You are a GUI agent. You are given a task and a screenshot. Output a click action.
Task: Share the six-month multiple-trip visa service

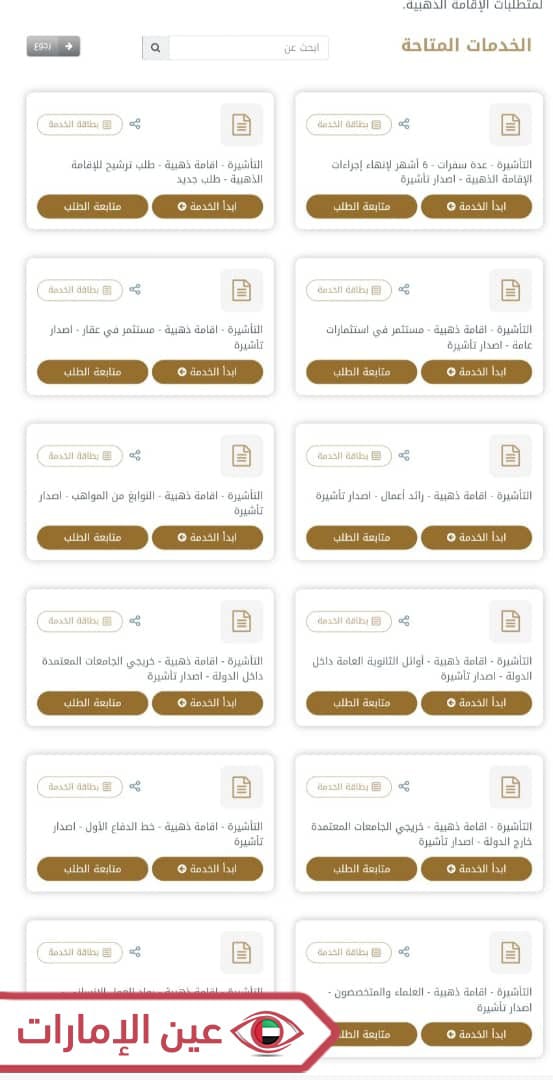pos(404,124)
